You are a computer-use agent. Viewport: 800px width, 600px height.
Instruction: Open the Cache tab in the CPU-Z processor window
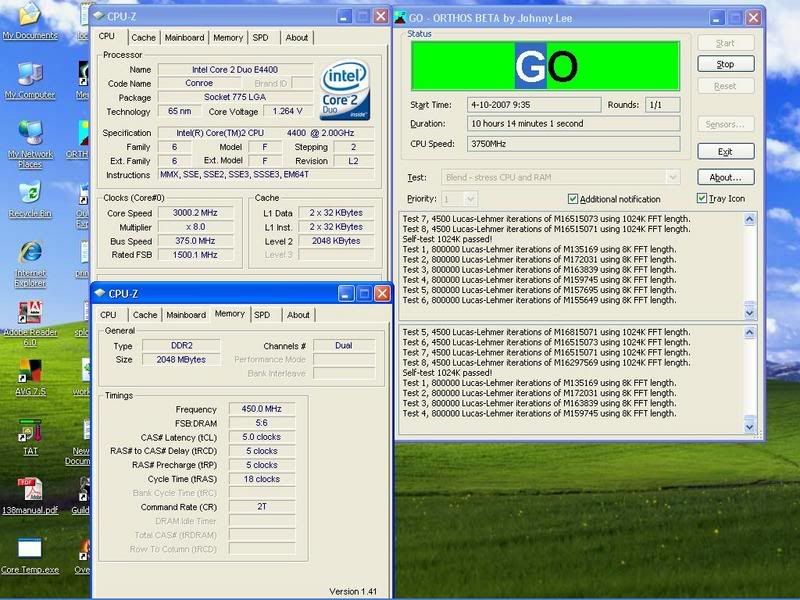pyautogui.click(x=143, y=38)
